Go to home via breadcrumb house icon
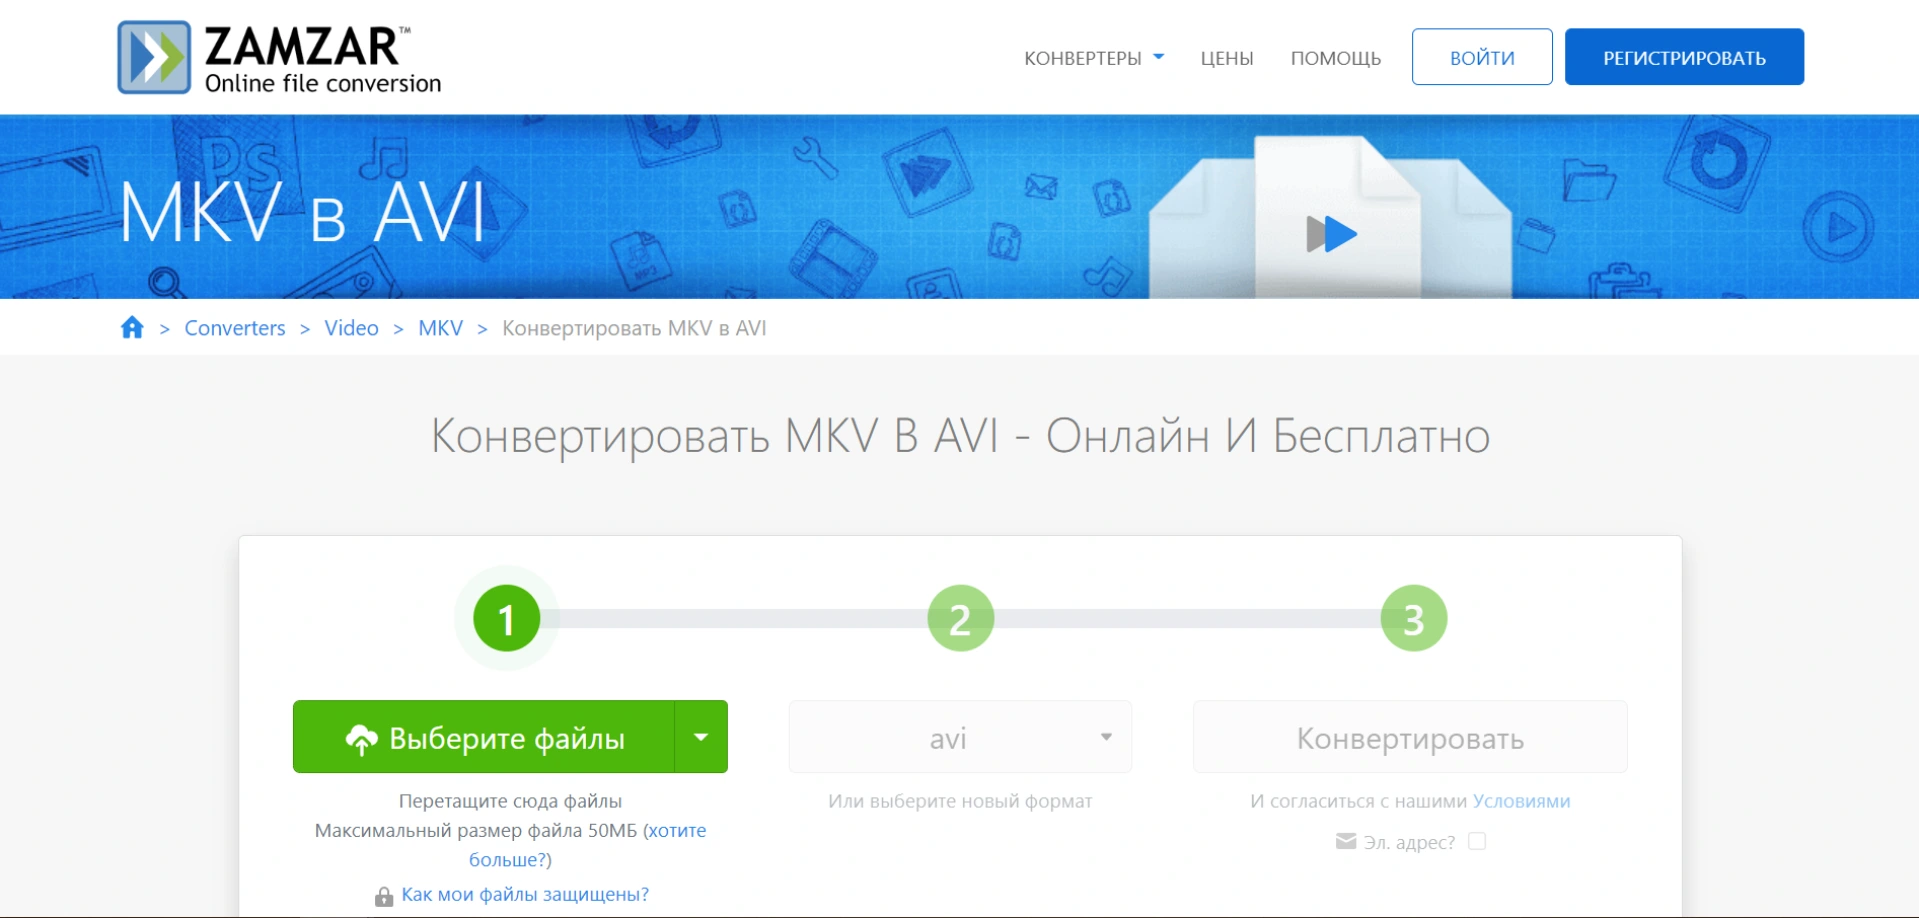This screenshot has height=918, width=1919. click(x=132, y=328)
